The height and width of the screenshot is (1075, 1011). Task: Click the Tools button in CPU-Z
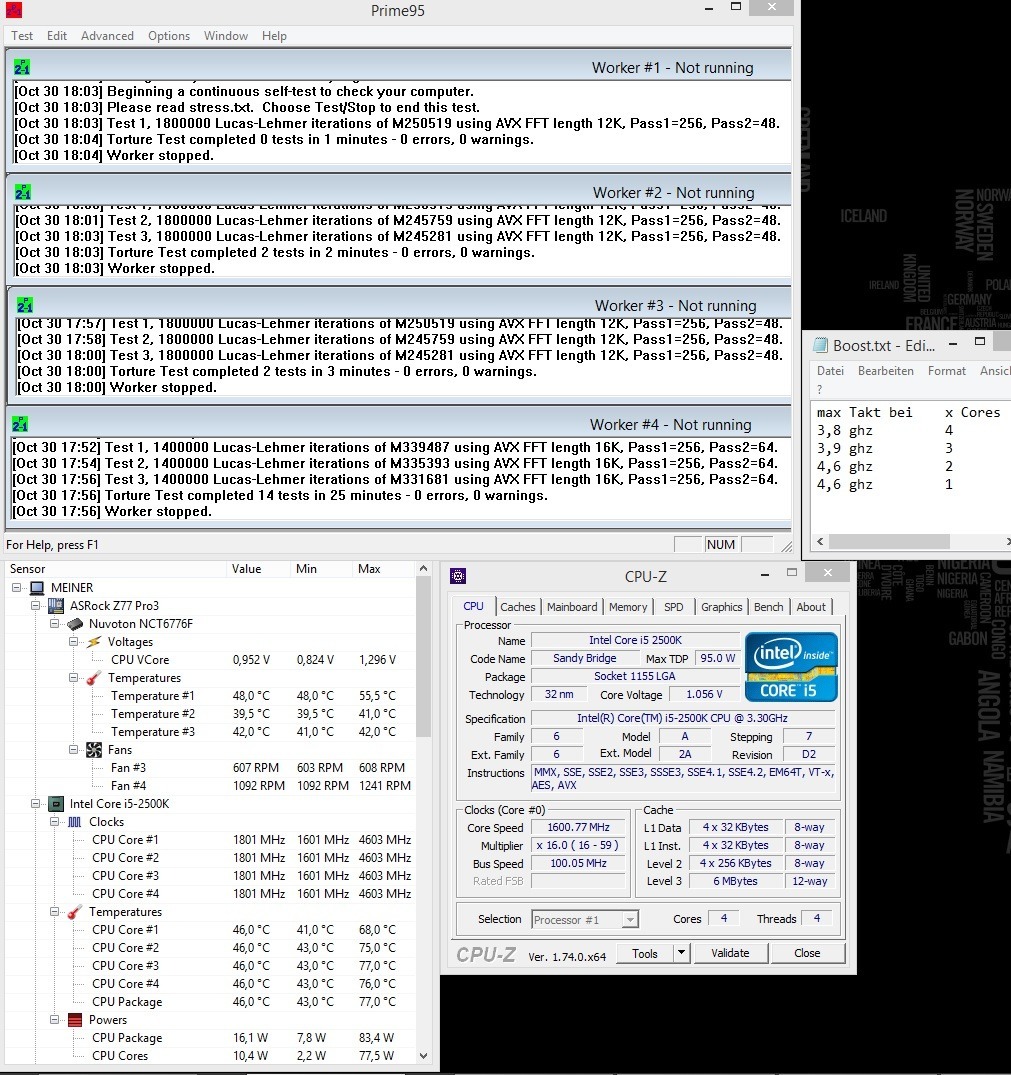(x=644, y=953)
